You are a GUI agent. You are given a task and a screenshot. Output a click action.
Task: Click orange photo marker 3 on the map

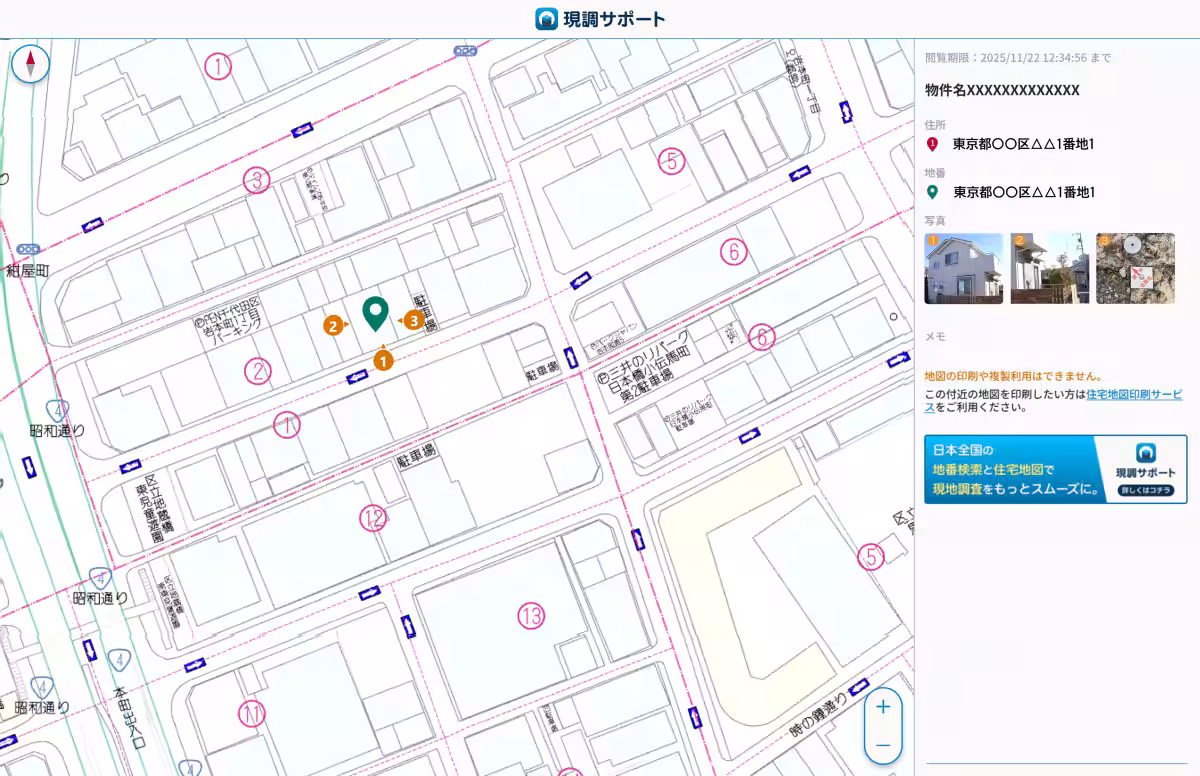click(x=412, y=320)
